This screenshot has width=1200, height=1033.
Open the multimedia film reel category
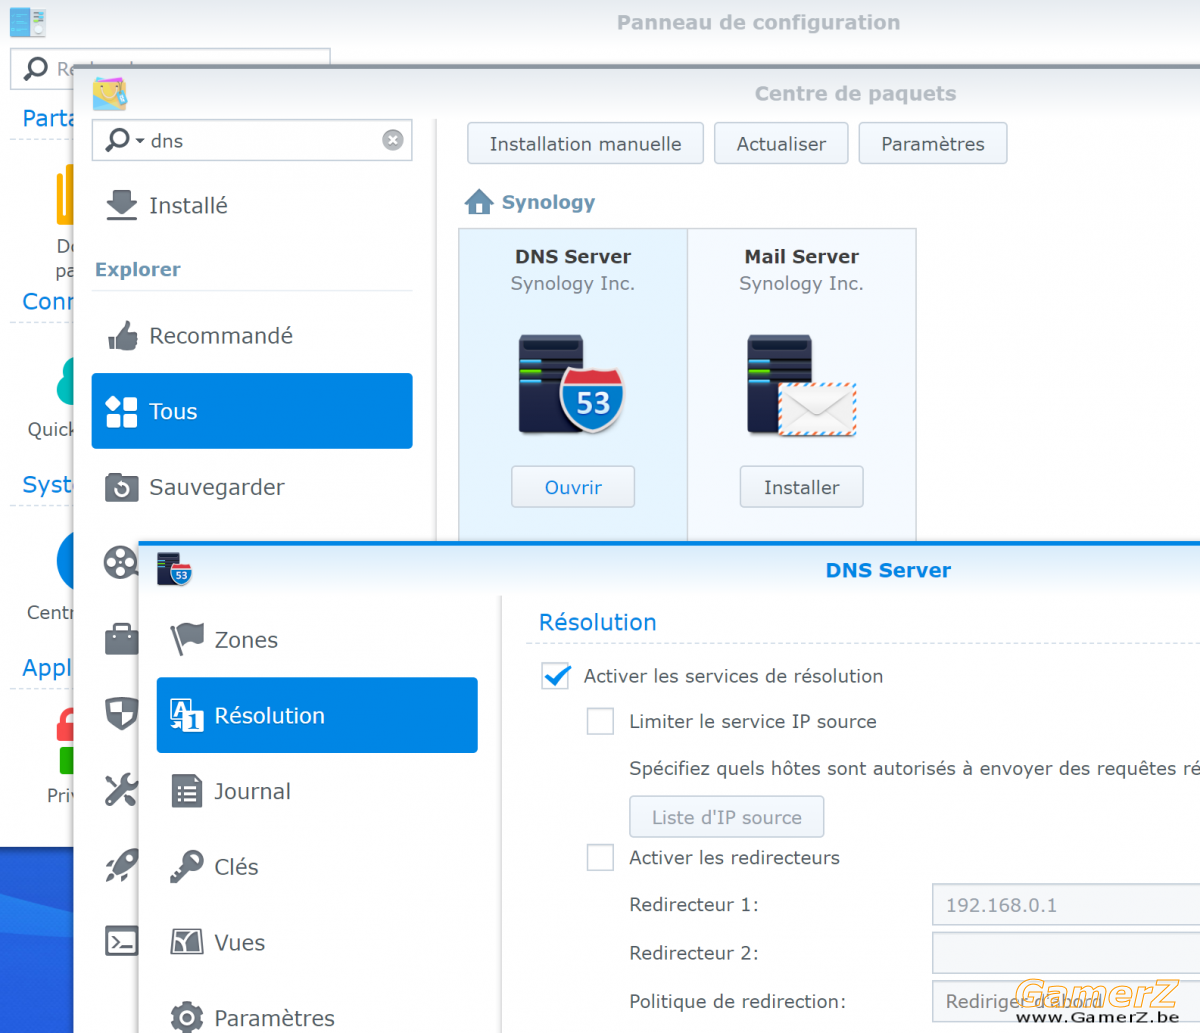[121, 563]
